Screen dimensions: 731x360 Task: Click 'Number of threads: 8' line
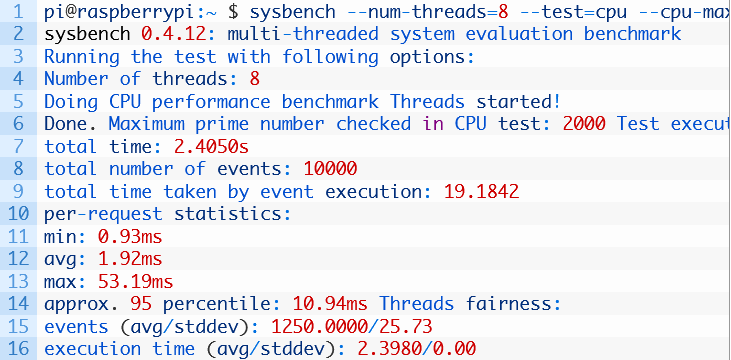pos(152,79)
